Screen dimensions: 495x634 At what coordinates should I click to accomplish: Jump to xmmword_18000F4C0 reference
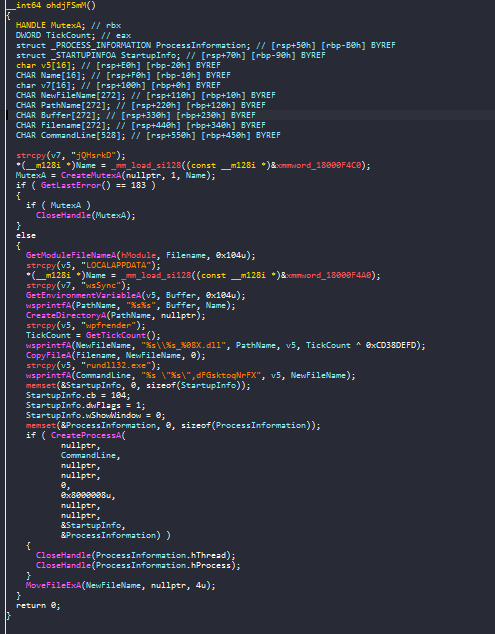(321, 165)
